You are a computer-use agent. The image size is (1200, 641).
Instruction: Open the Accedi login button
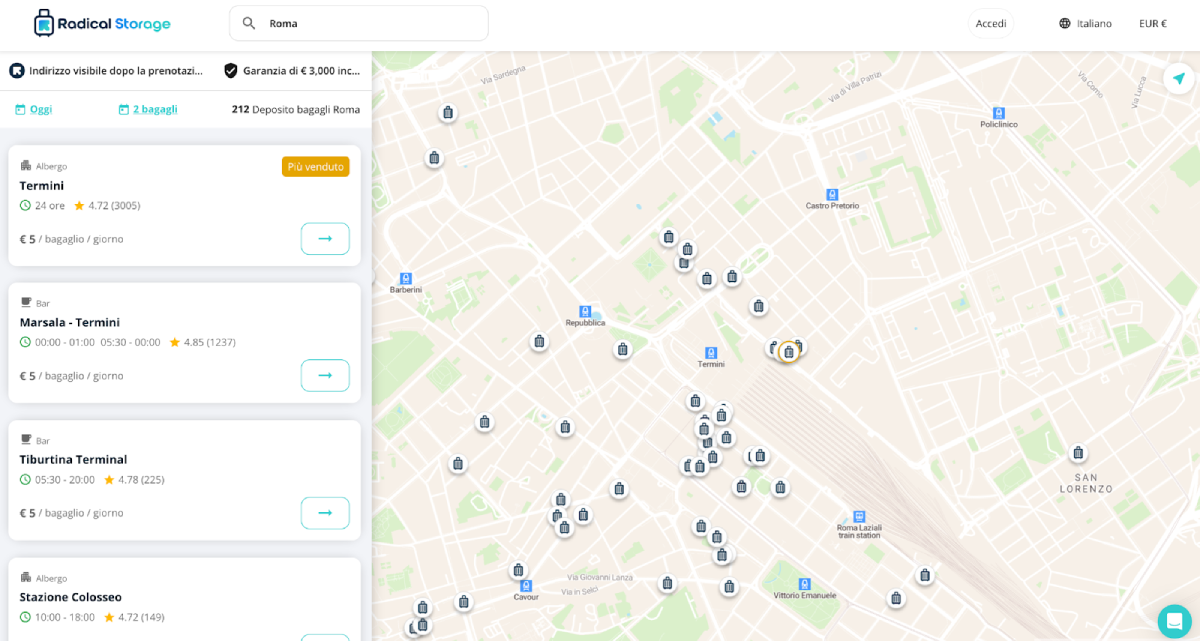(x=991, y=23)
